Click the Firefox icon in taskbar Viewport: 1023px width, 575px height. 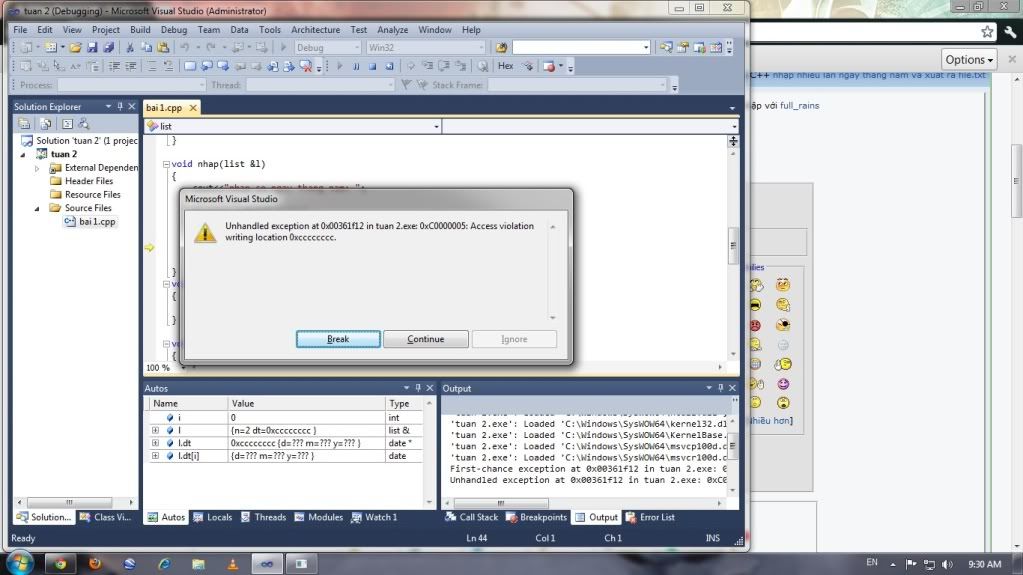click(x=95, y=563)
